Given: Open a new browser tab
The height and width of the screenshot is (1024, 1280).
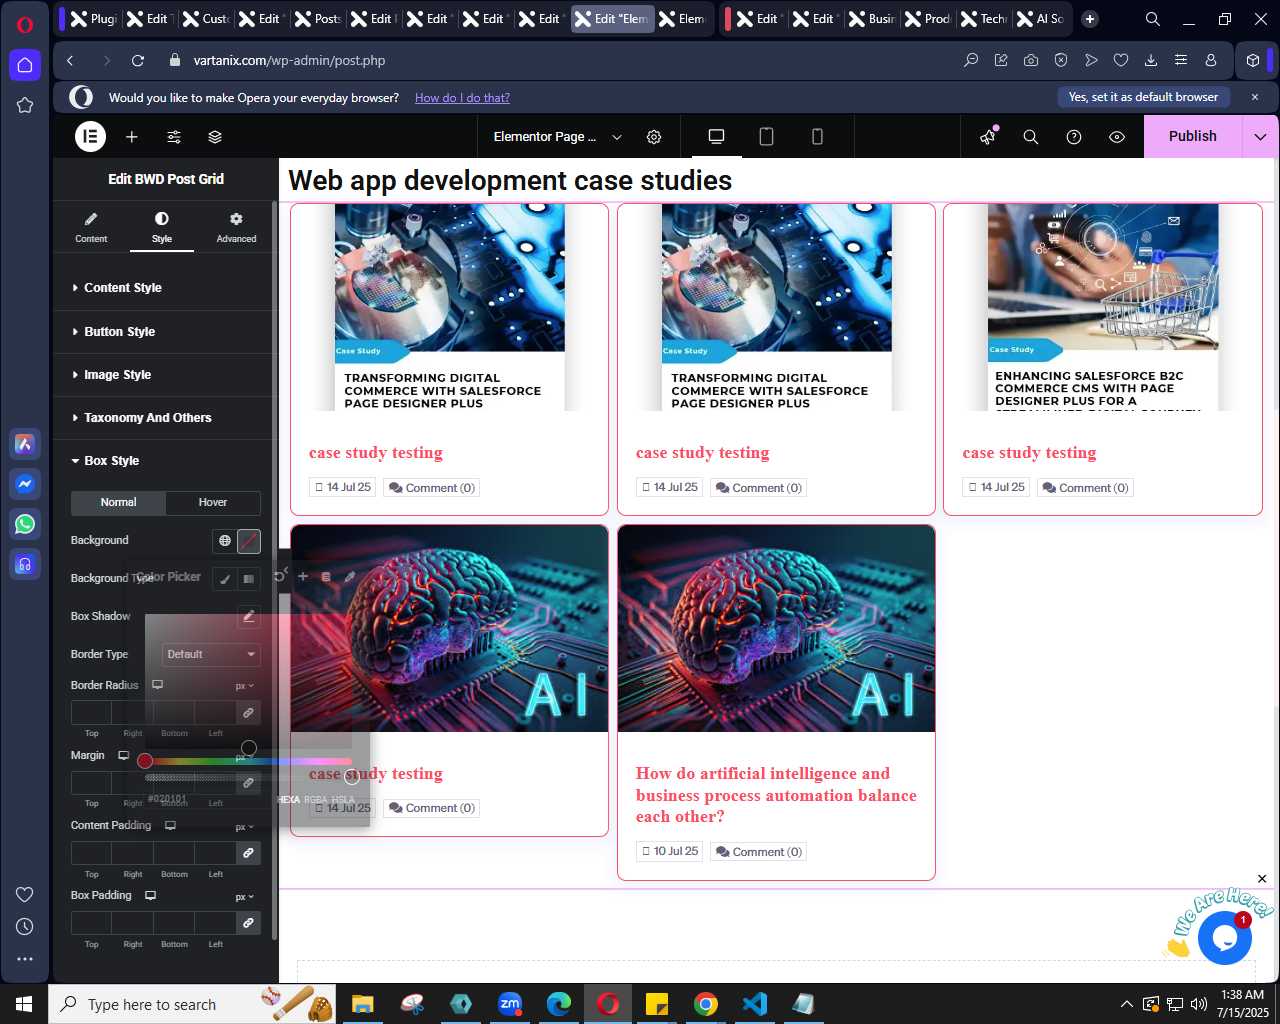Looking at the screenshot, I should [1090, 19].
